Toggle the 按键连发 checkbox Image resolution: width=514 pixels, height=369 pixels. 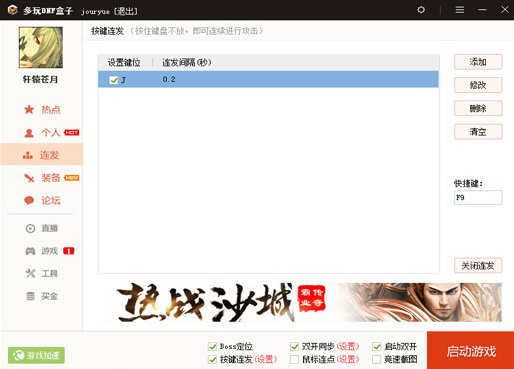(x=212, y=359)
